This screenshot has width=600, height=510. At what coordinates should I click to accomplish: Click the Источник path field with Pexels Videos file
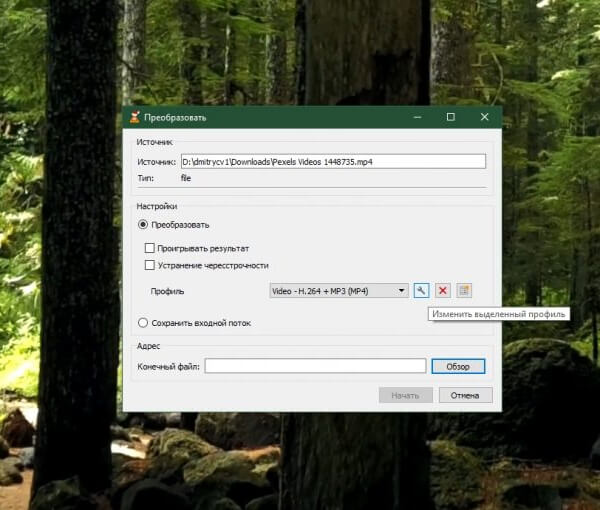332,161
